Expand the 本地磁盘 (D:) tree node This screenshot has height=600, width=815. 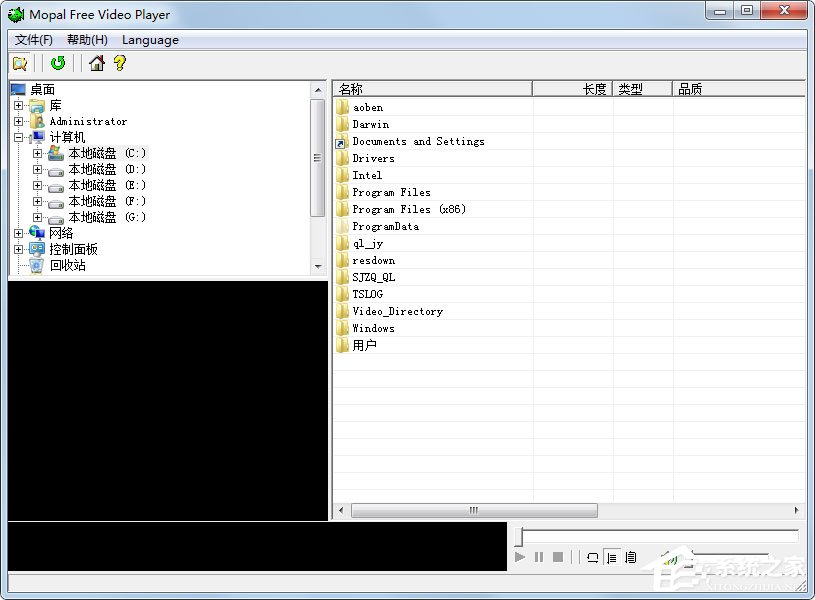point(38,169)
